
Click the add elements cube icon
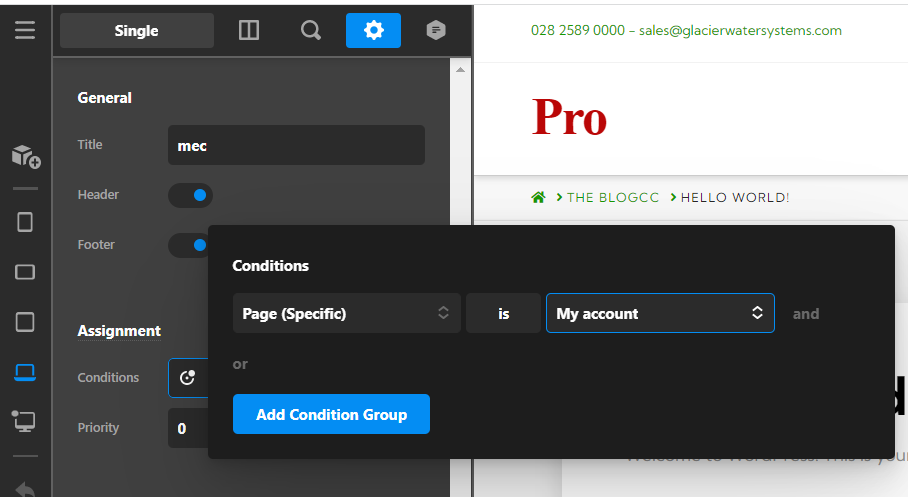click(x=25, y=157)
